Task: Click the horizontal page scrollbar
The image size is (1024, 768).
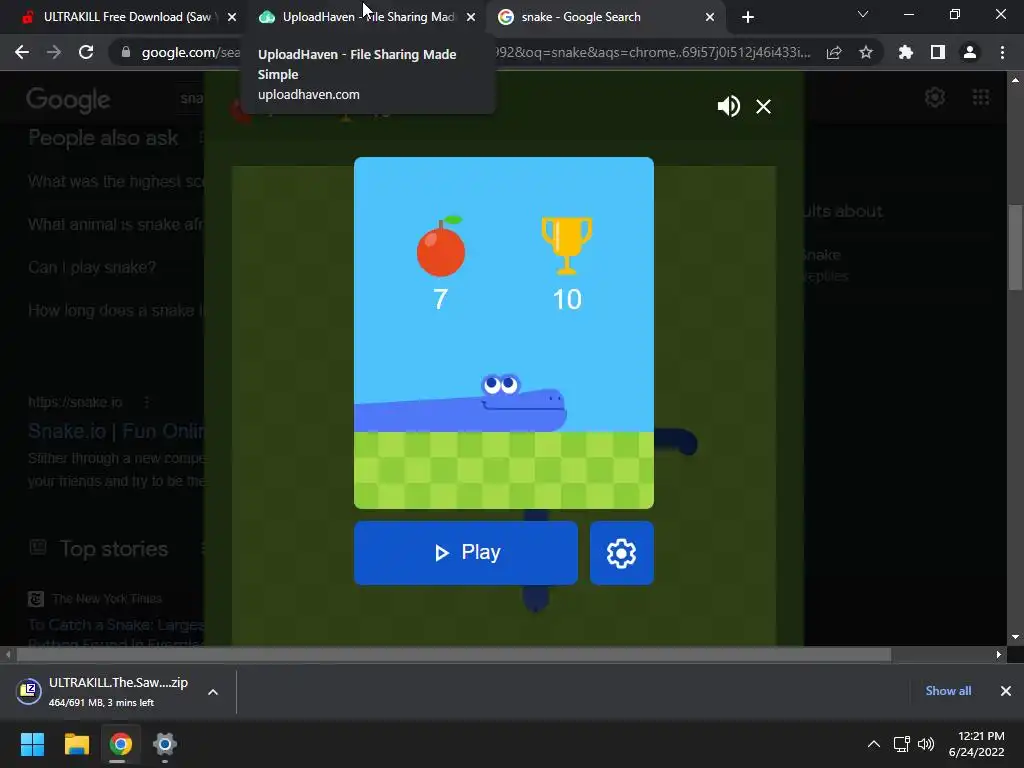Action: point(454,654)
